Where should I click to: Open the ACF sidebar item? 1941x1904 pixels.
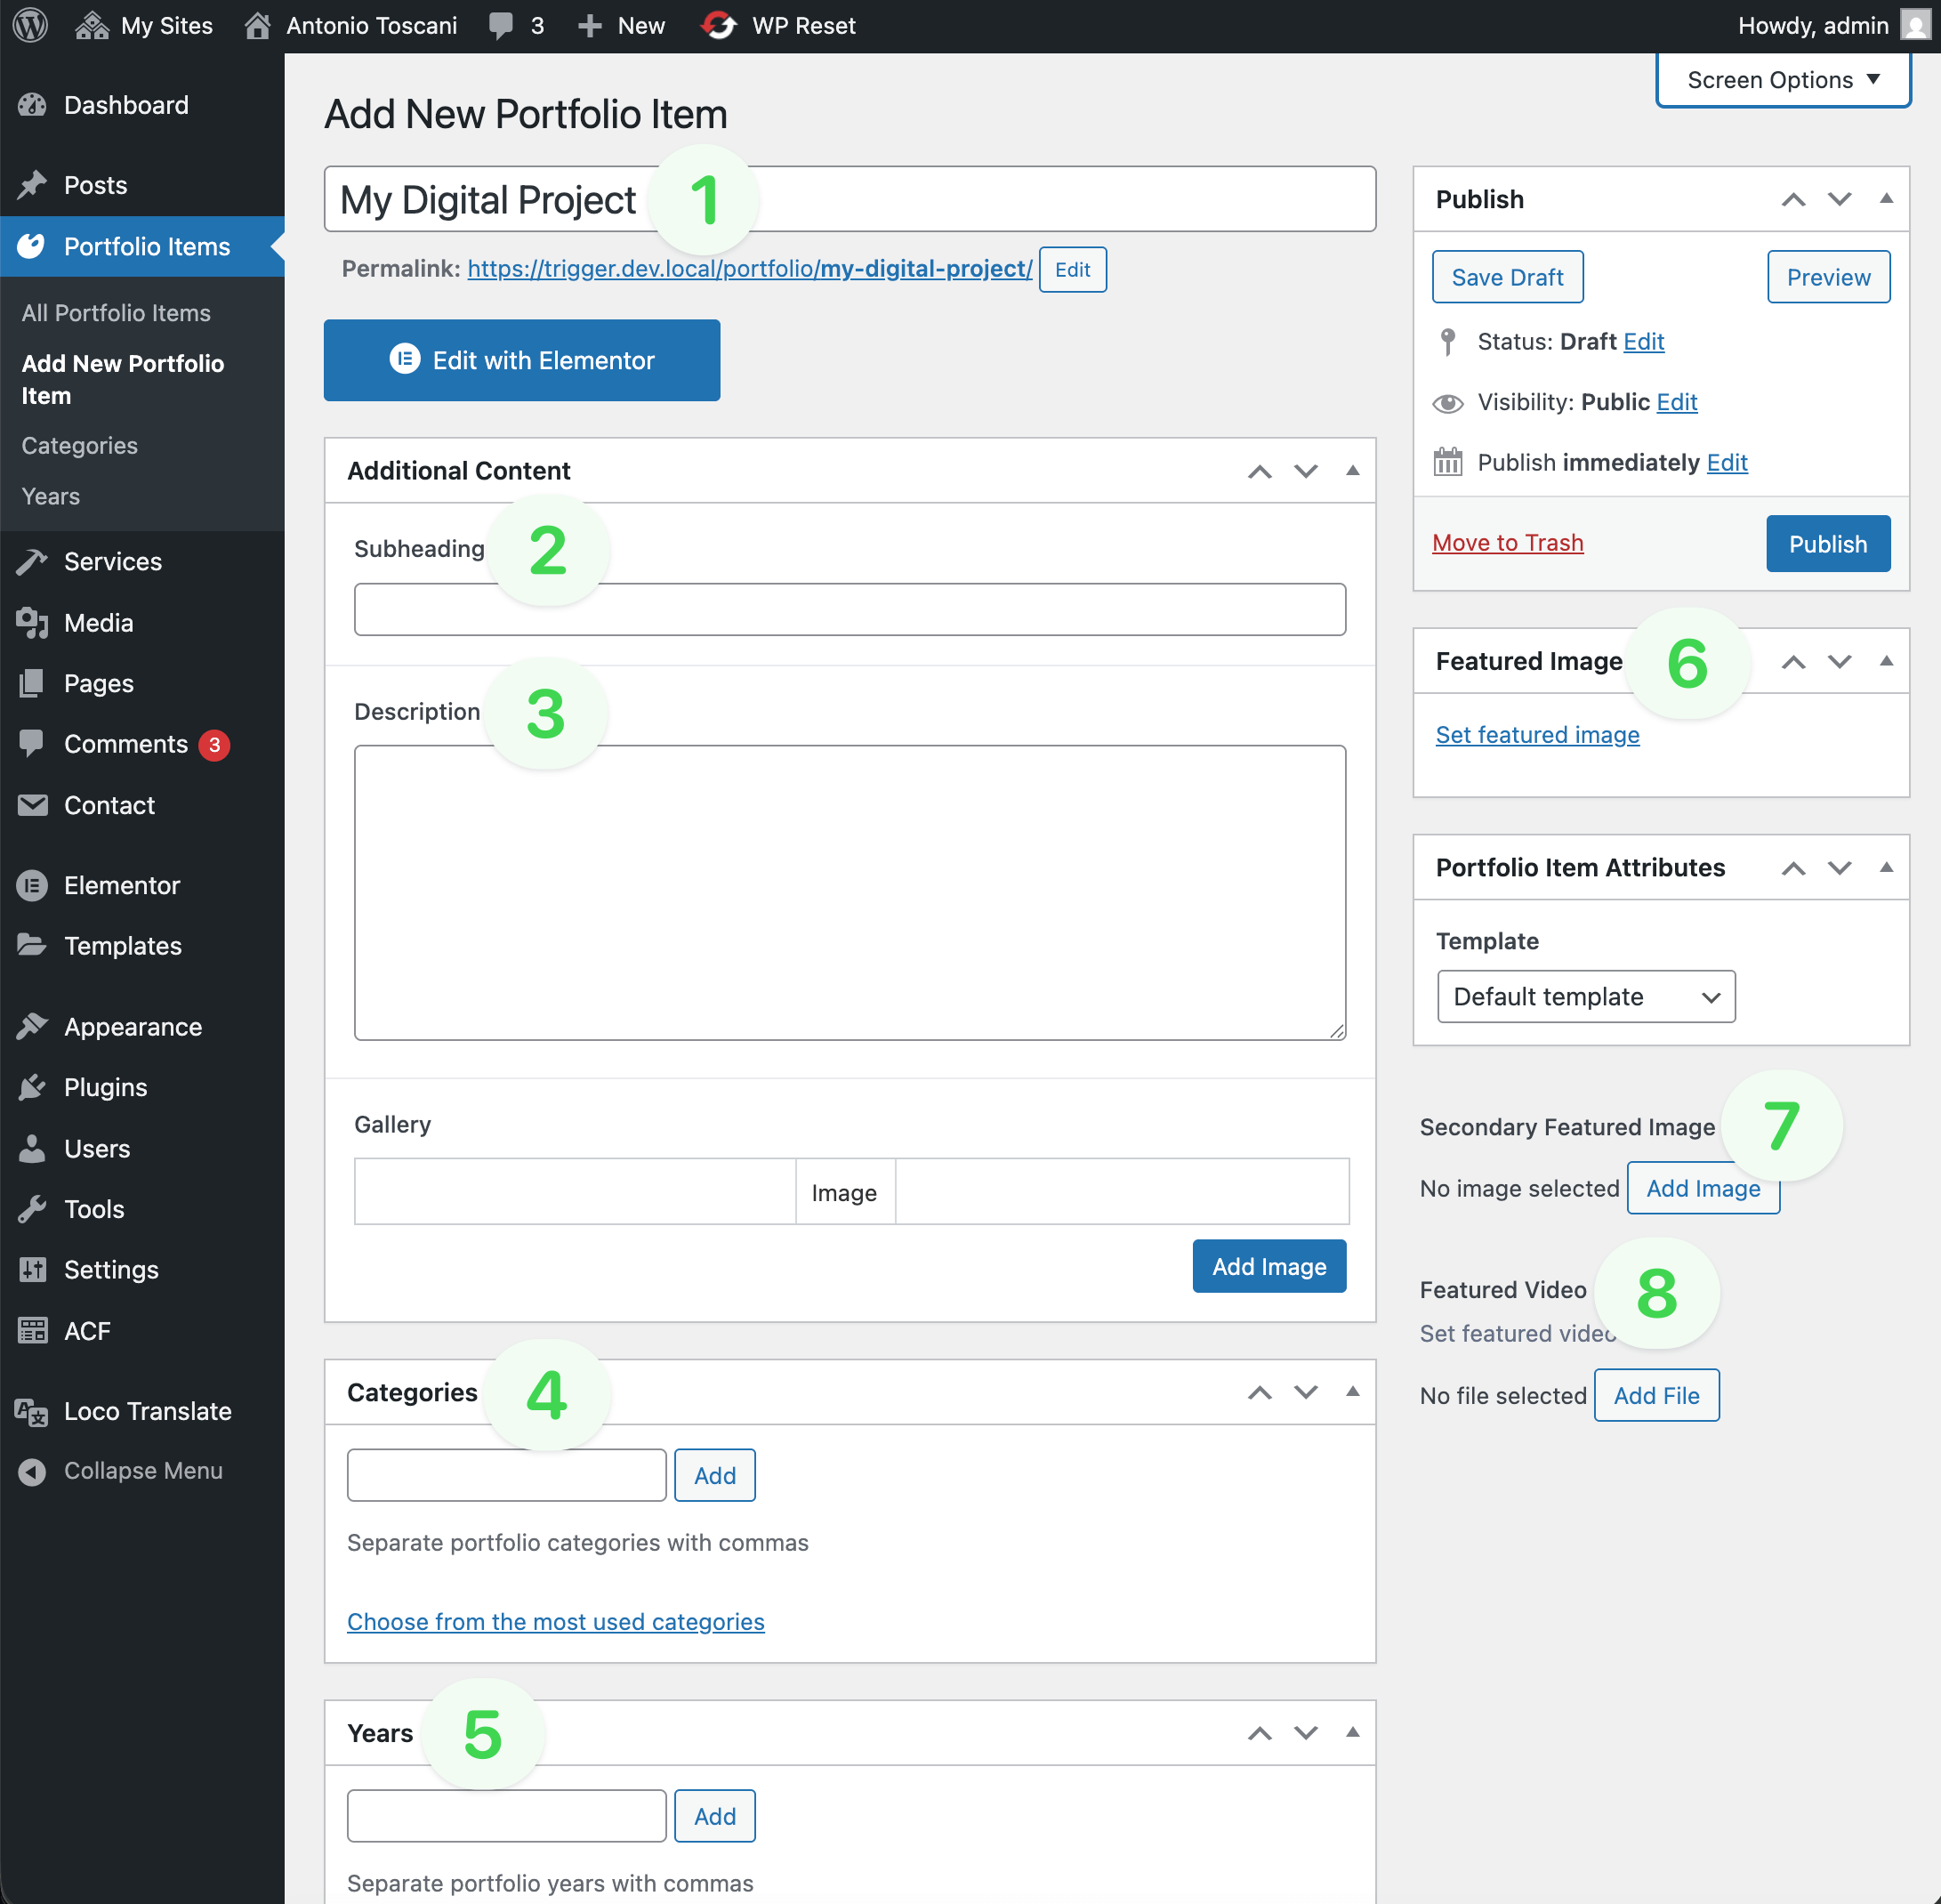(87, 1331)
